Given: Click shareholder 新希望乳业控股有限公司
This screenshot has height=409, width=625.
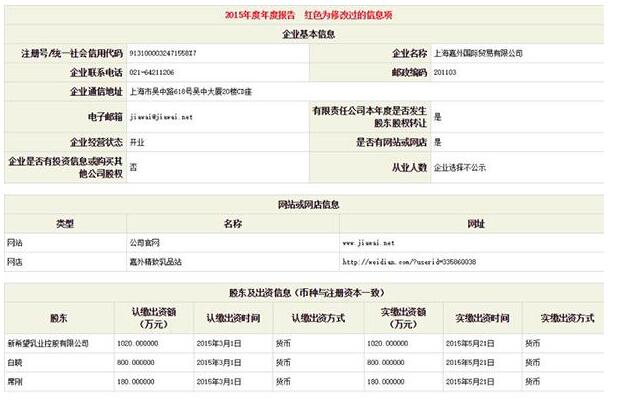Looking at the screenshot, I should point(48,343).
